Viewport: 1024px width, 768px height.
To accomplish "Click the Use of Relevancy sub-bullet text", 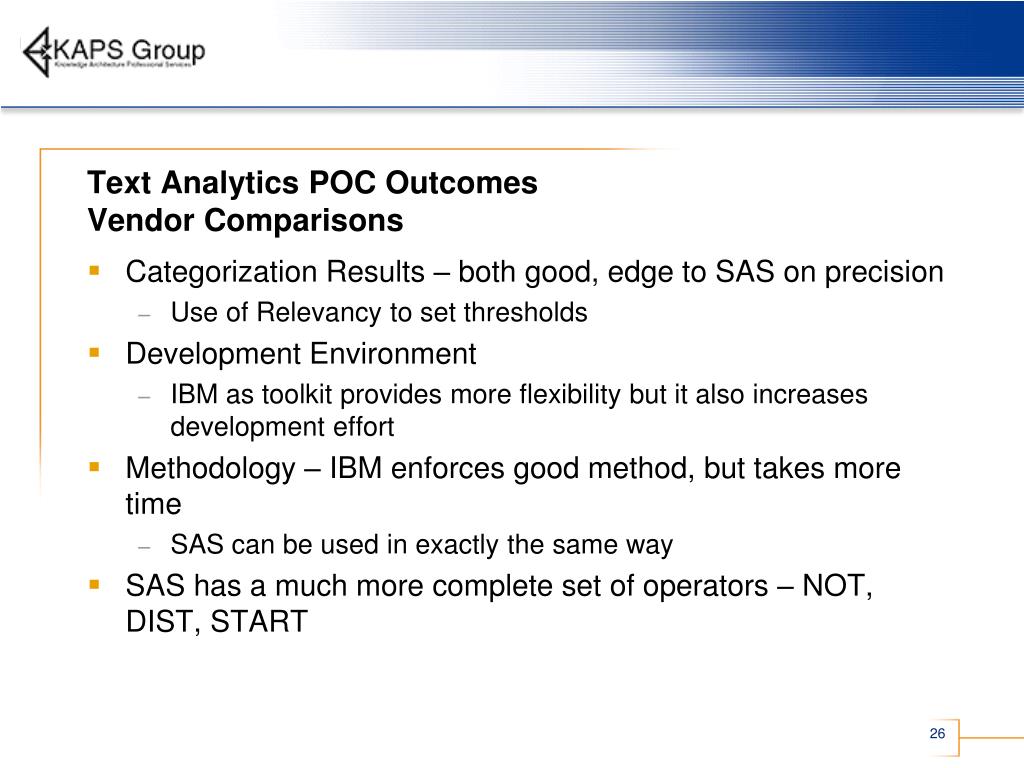I will click(x=379, y=312).
